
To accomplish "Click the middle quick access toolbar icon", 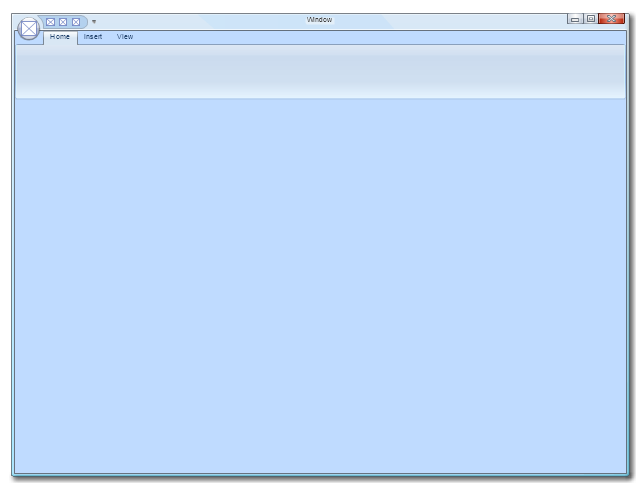I will [63, 22].
